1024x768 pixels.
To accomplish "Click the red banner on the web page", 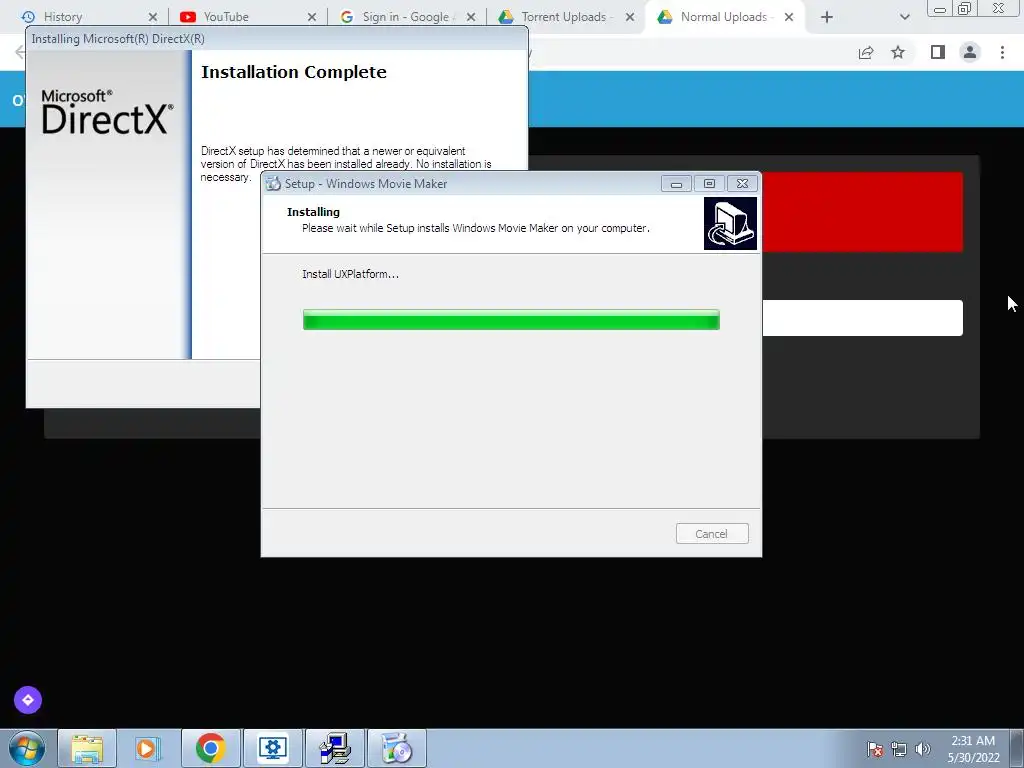I will (862, 212).
